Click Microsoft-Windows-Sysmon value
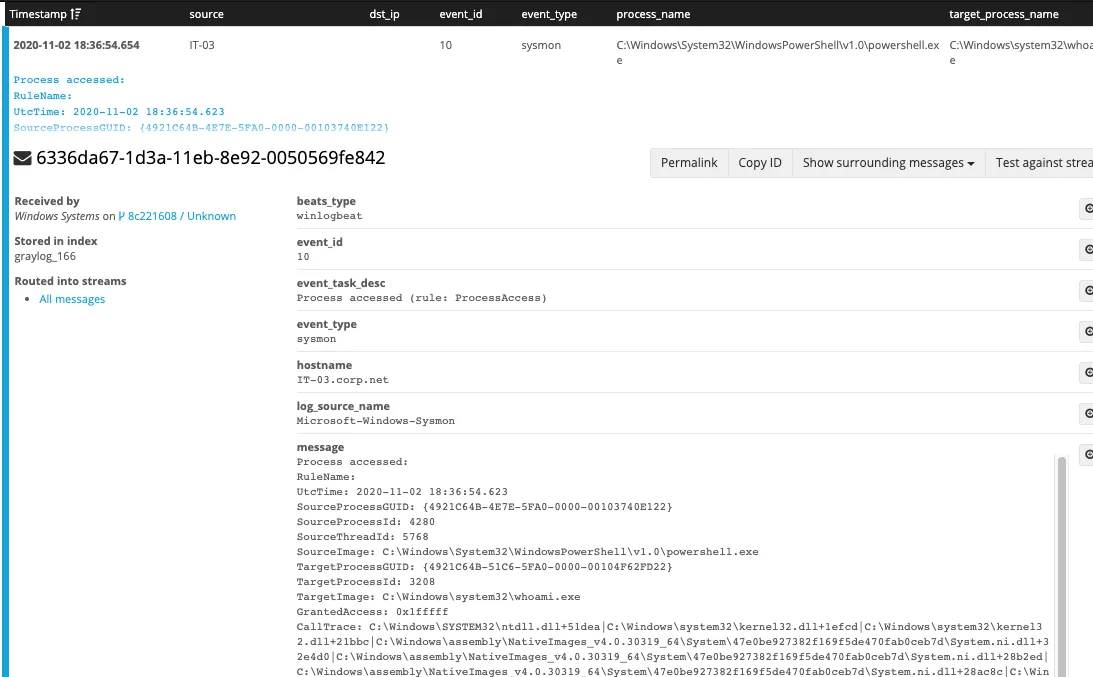The height and width of the screenshot is (677, 1093). [x=375, y=421]
